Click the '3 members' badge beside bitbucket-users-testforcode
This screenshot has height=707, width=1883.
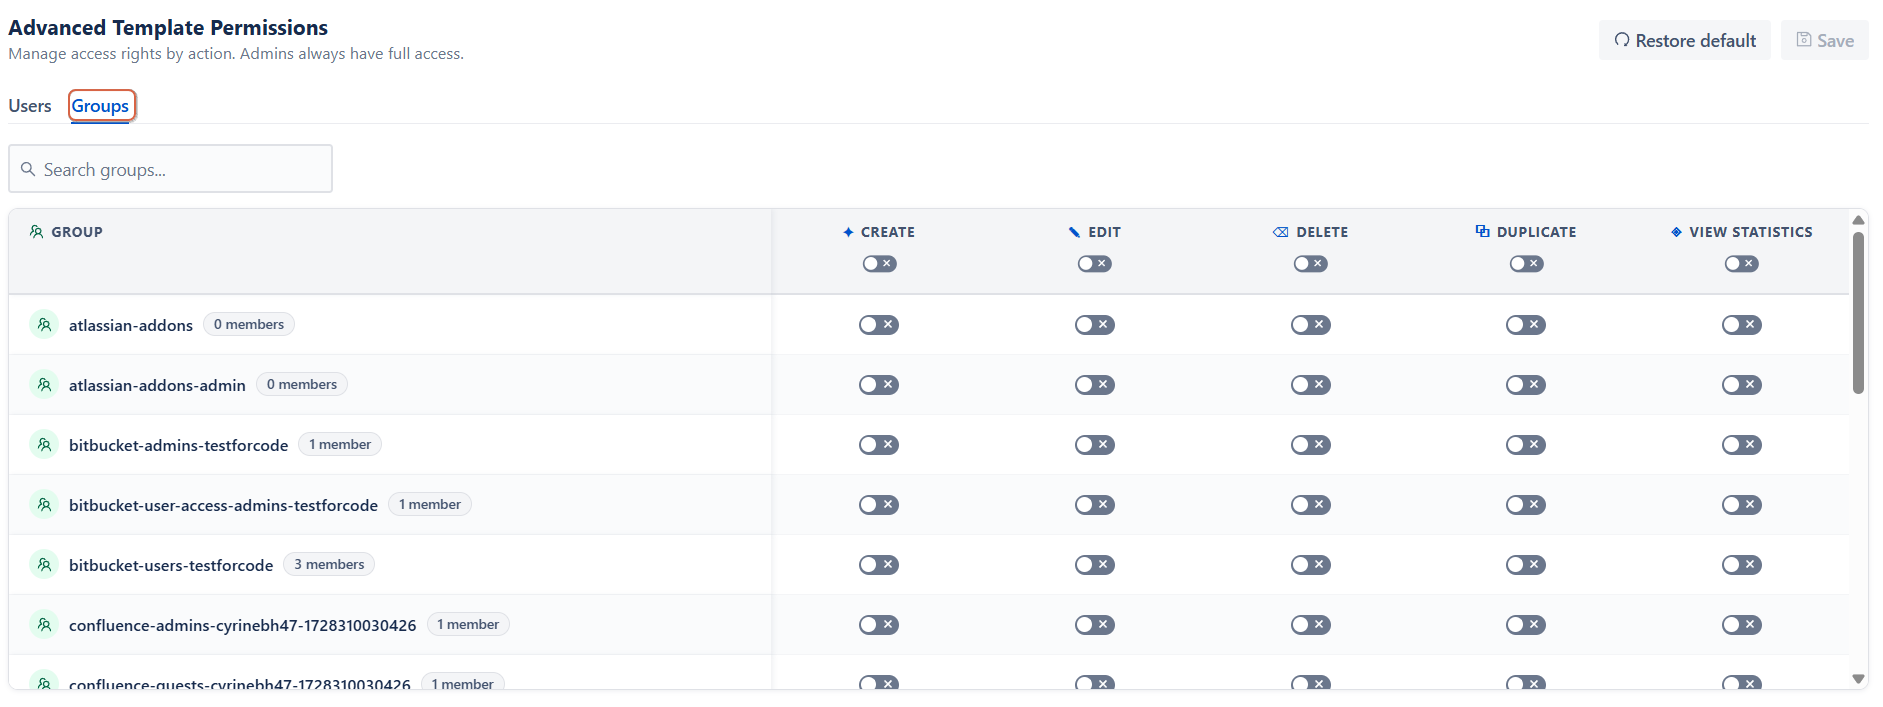coord(329,564)
